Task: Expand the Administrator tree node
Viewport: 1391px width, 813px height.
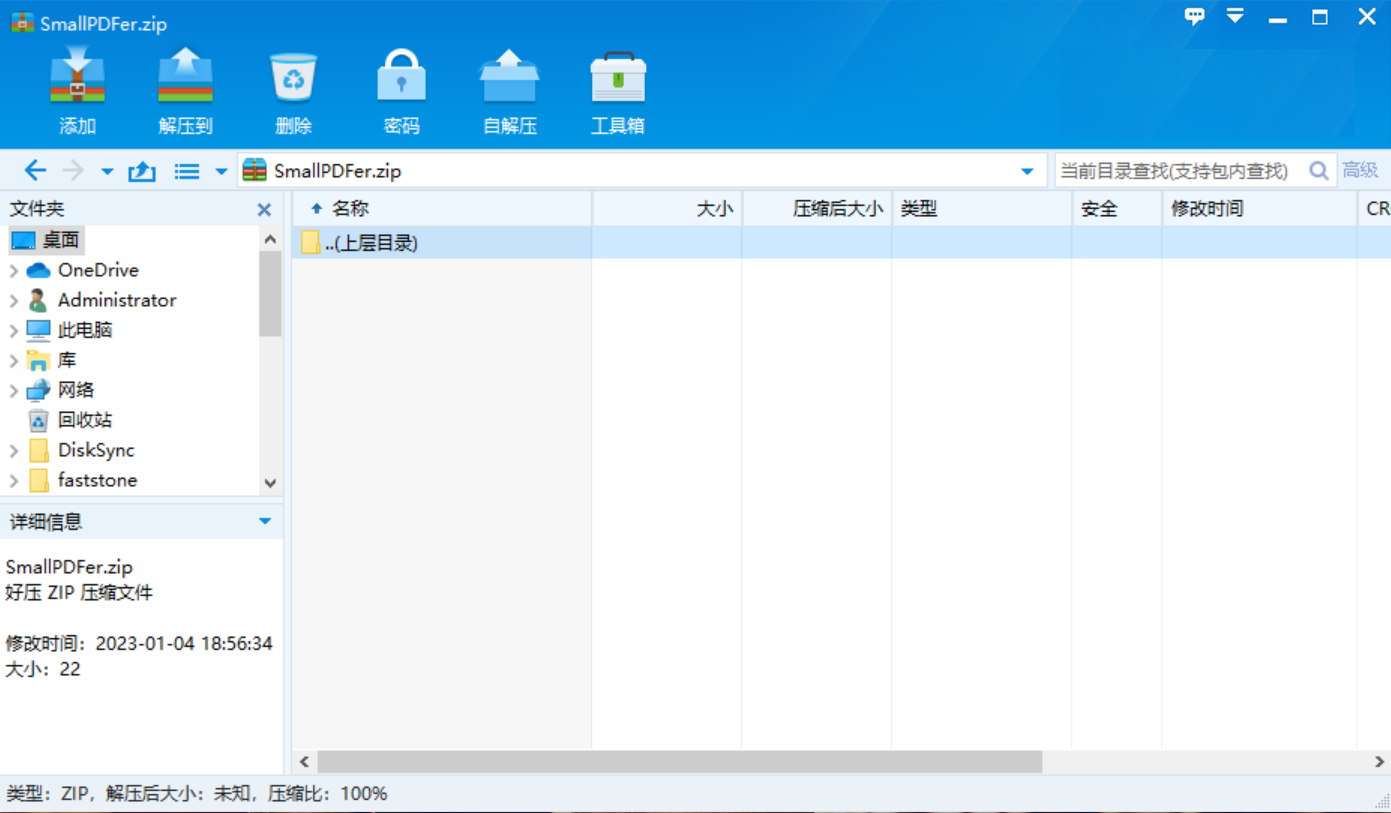Action: (13, 301)
